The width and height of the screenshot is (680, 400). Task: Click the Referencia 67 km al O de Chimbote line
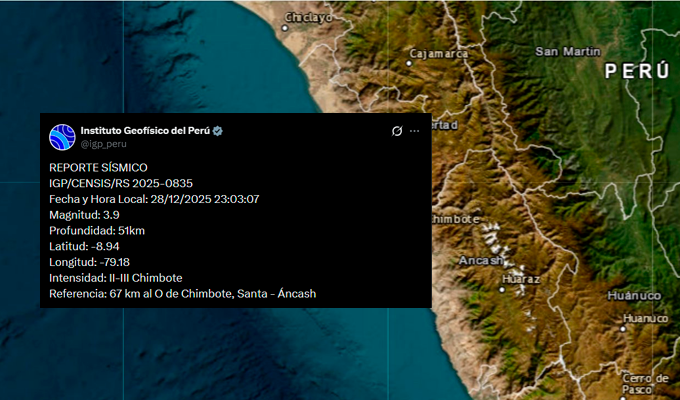click(183, 294)
